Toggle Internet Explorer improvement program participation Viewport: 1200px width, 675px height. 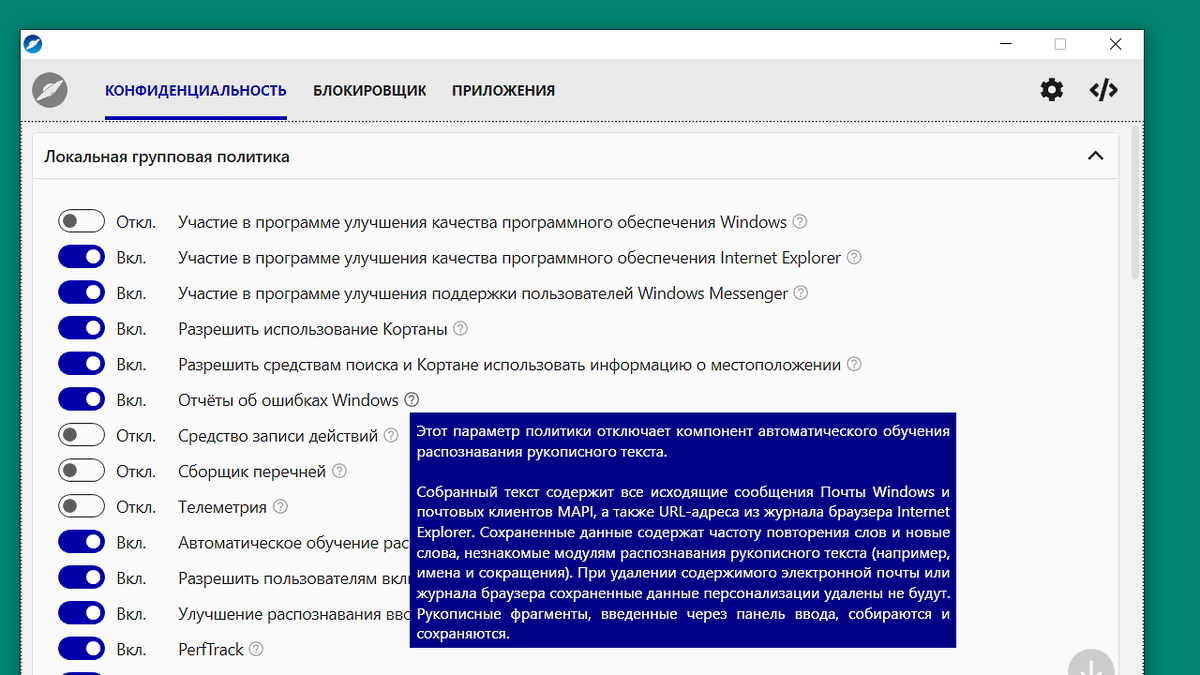point(82,258)
